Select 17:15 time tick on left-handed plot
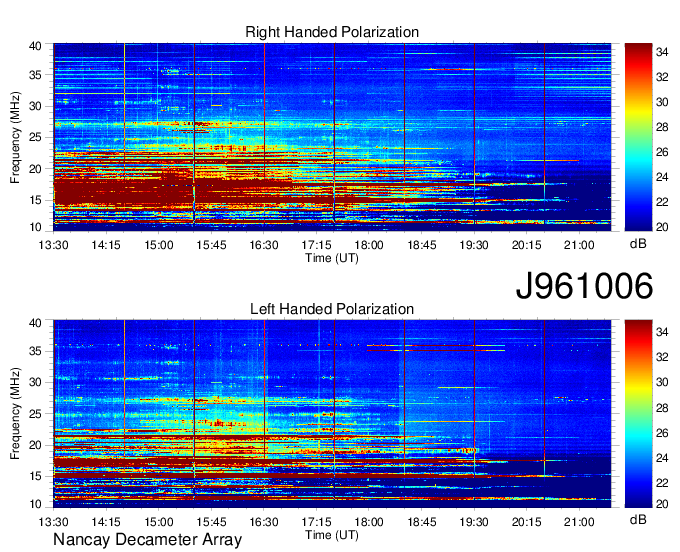Image resolution: width=680 pixels, height=552 pixels. pyautogui.click(x=317, y=522)
